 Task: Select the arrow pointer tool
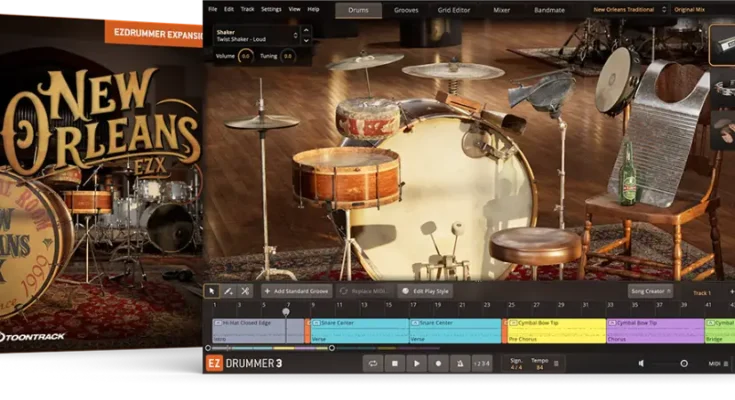(x=211, y=291)
